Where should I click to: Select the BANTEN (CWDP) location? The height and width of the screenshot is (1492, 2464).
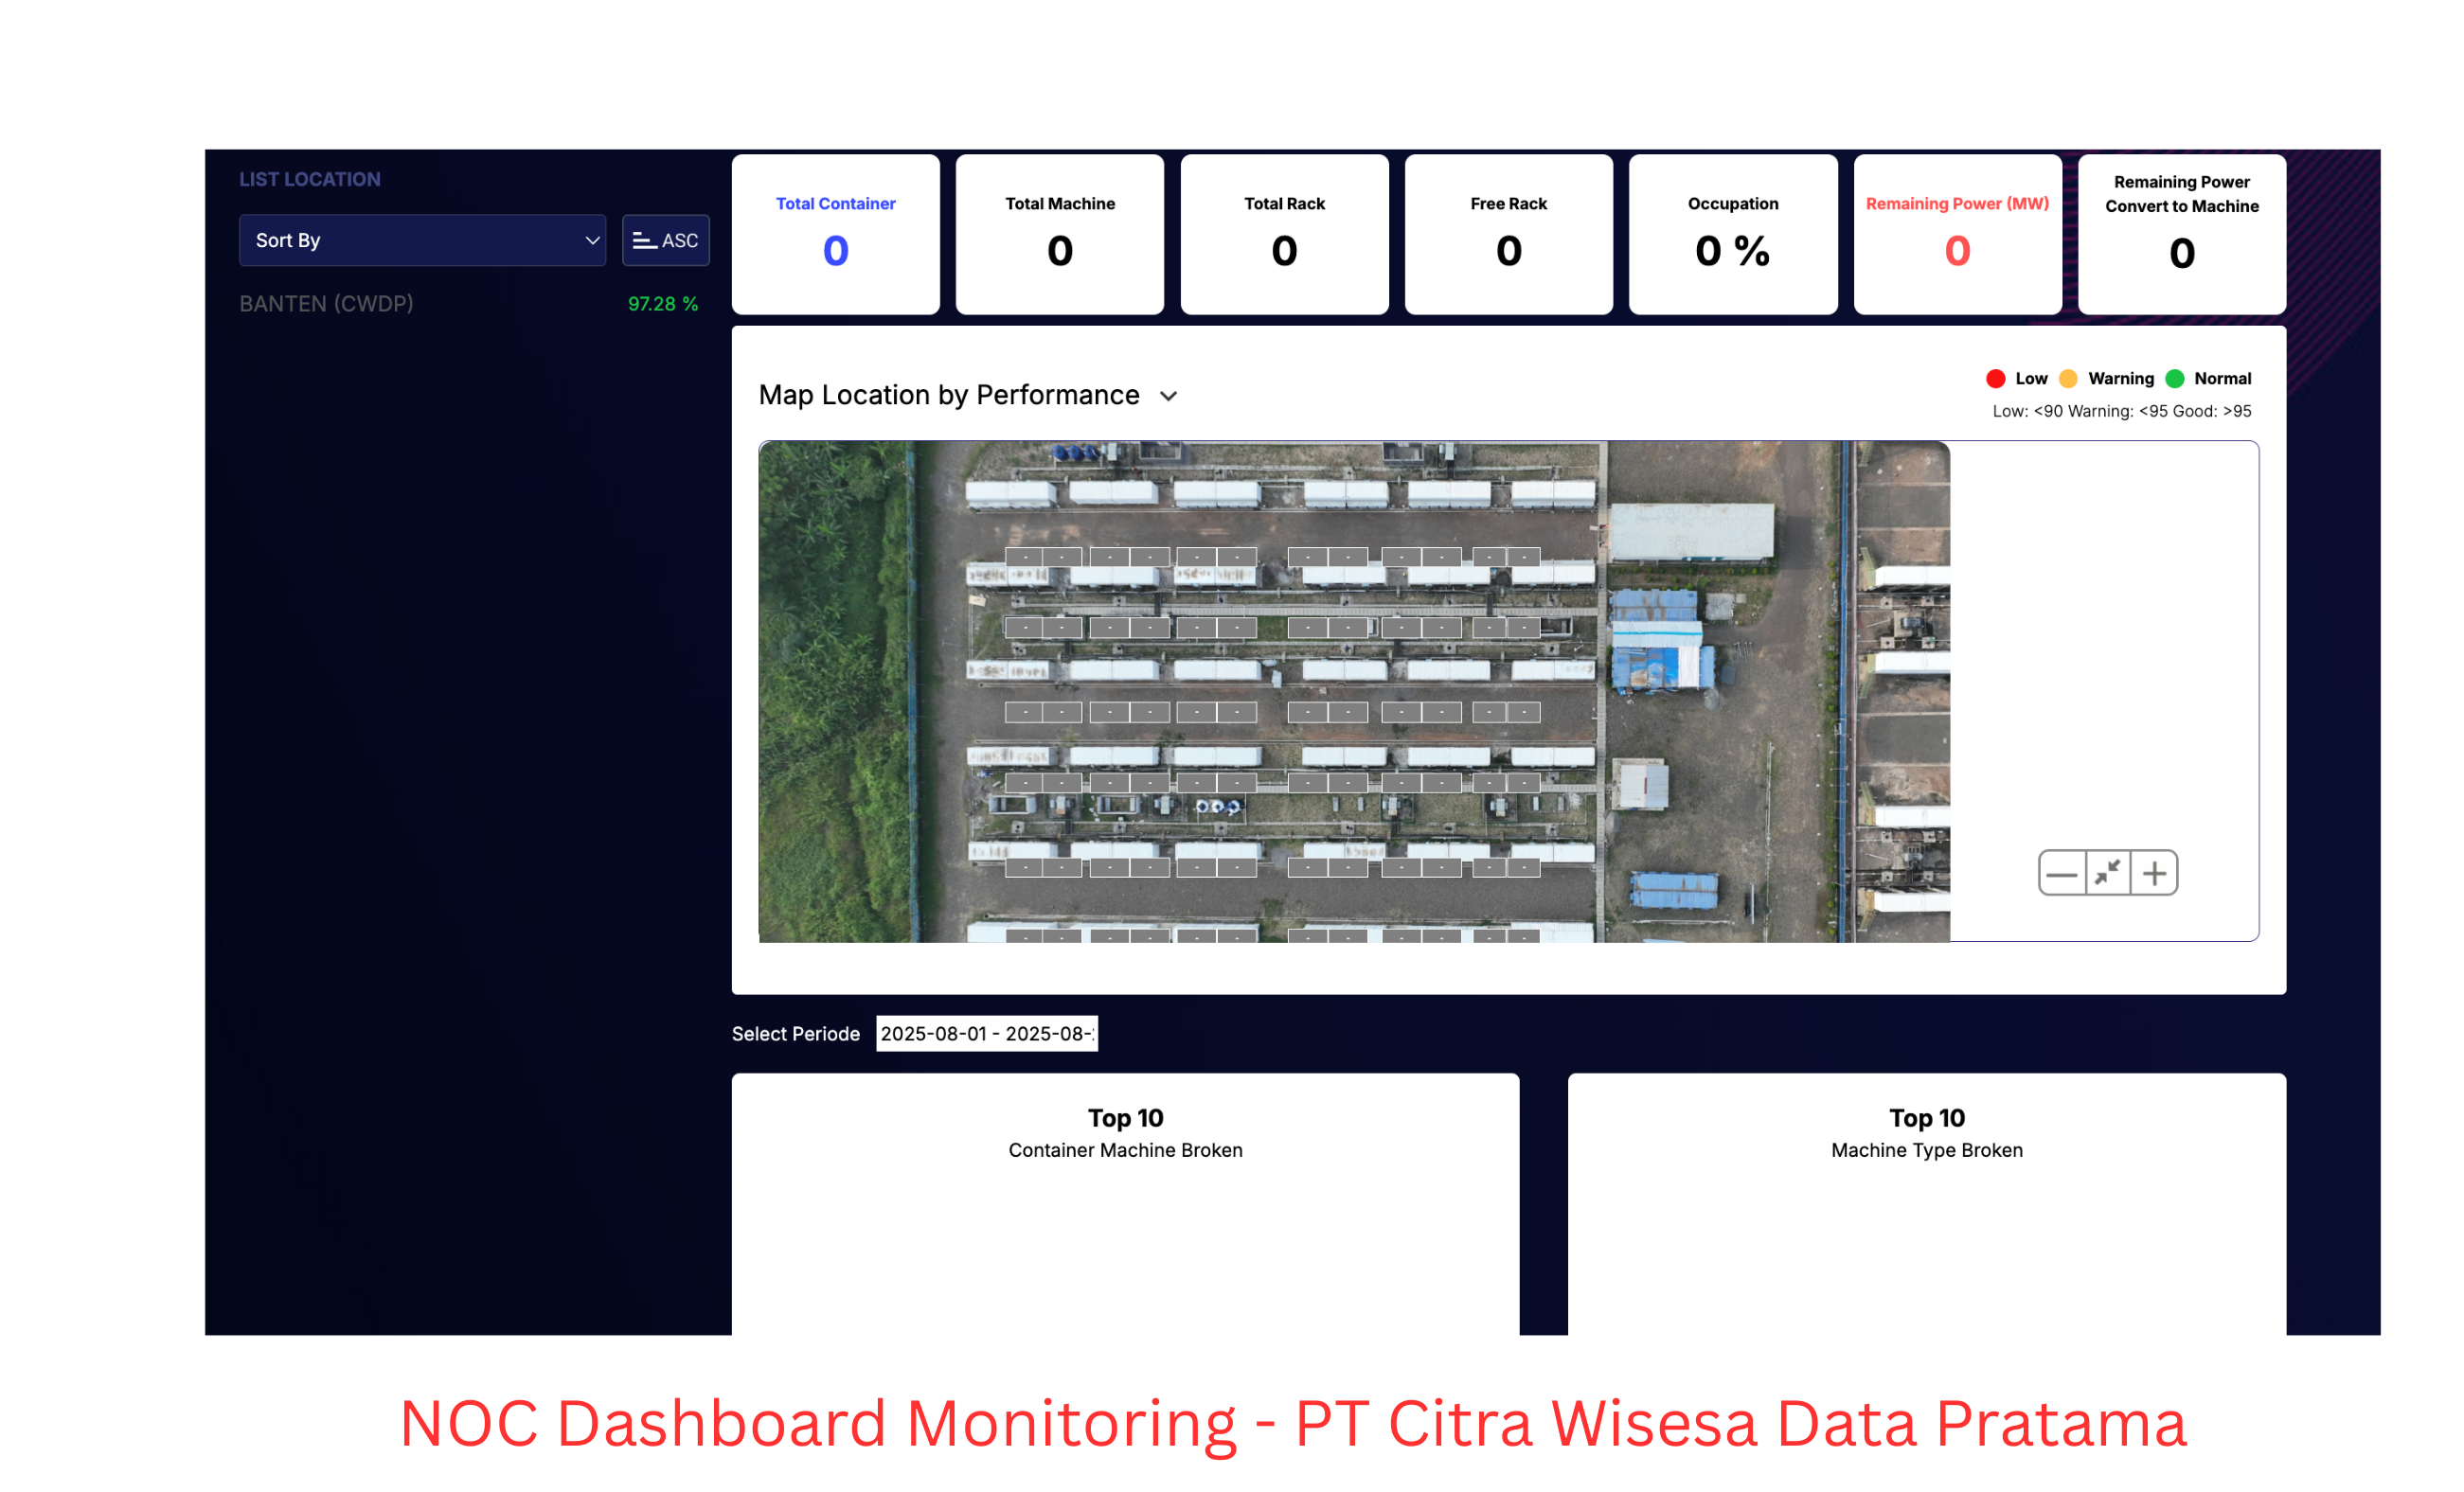(326, 303)
